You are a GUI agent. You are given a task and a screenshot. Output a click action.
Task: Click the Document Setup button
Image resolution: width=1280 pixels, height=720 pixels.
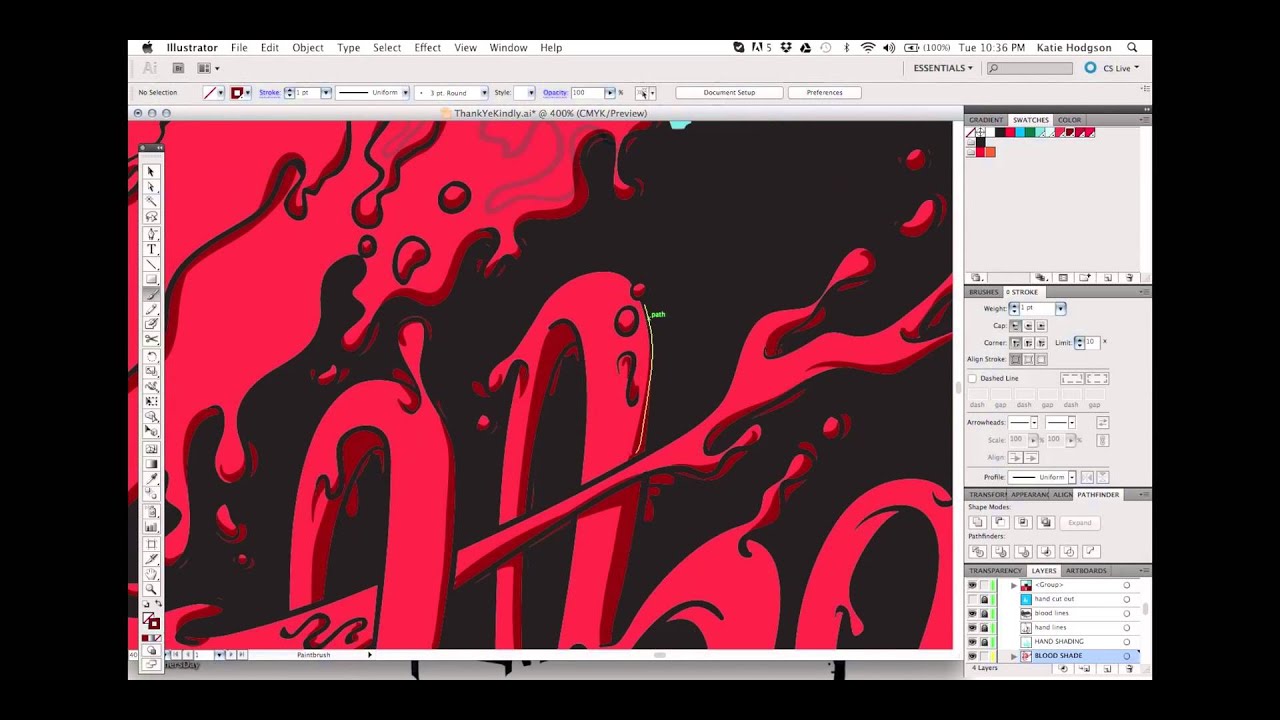(729, 92)
